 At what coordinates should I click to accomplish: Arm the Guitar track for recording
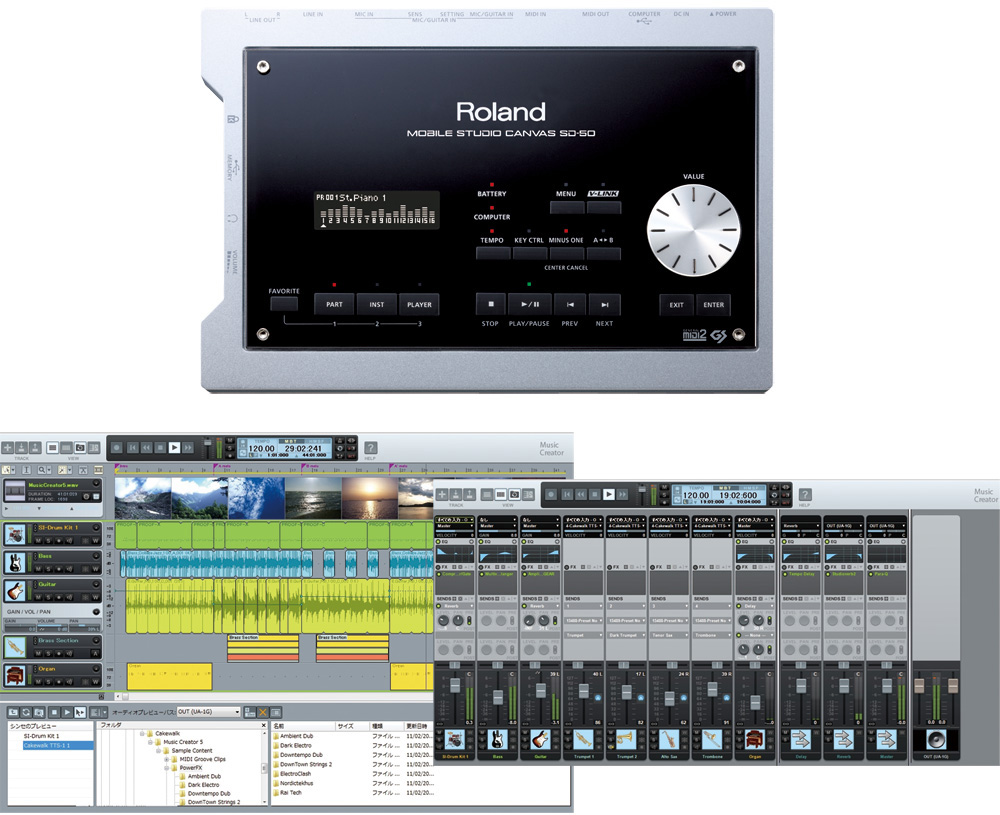[59, 597]
